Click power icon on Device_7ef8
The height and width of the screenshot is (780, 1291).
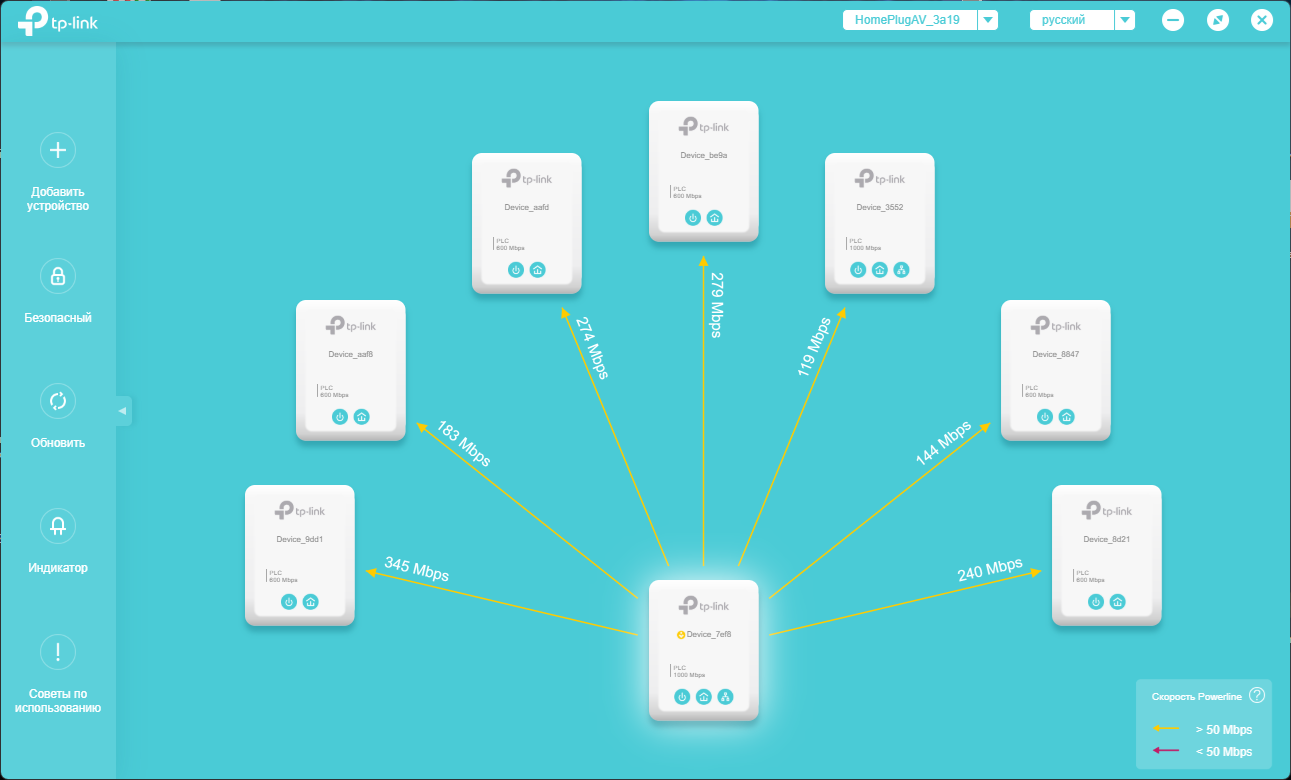pos(682,697)
